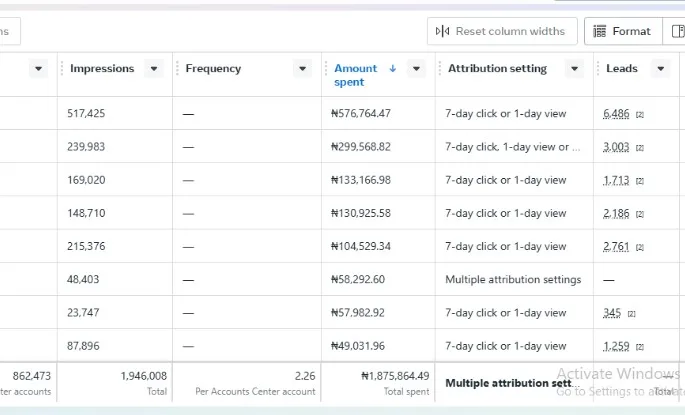
Task: Click the footnote icon beside 1,259 leads
Action: (x=640, y=347)
